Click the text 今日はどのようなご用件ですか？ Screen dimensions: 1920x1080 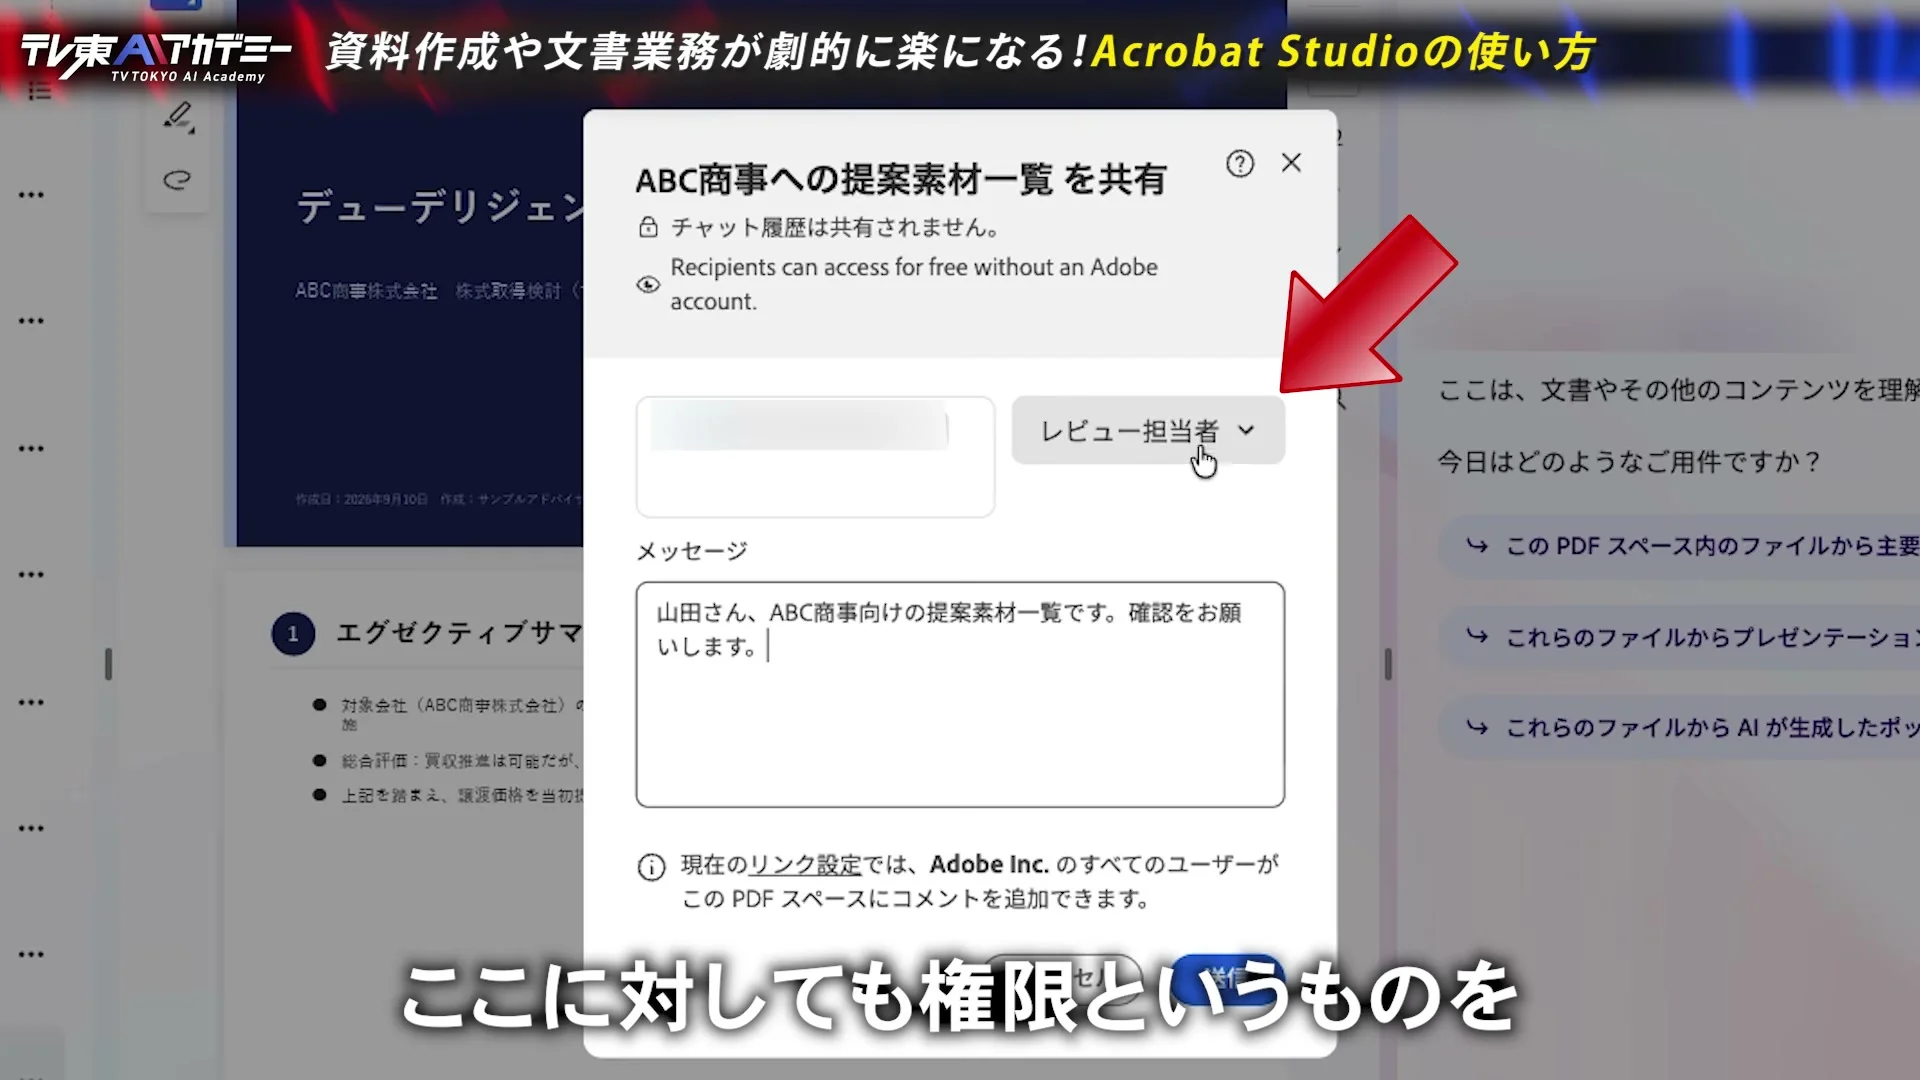pyautogui.click(x=1629, y=462)
